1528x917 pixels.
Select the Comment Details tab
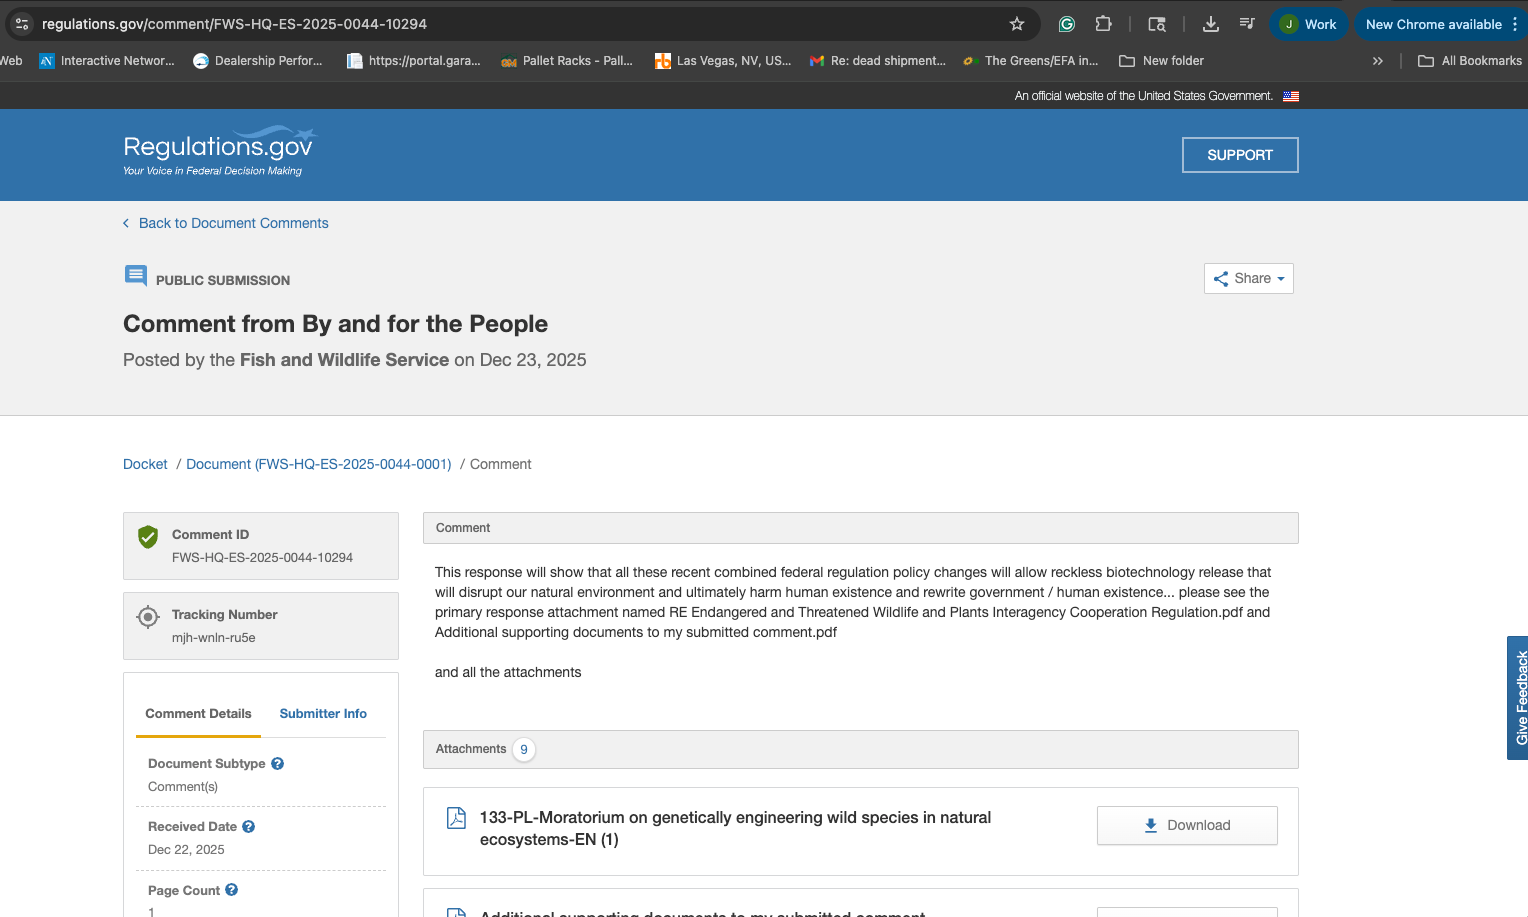pyautogui.click(x=198, y=714)
